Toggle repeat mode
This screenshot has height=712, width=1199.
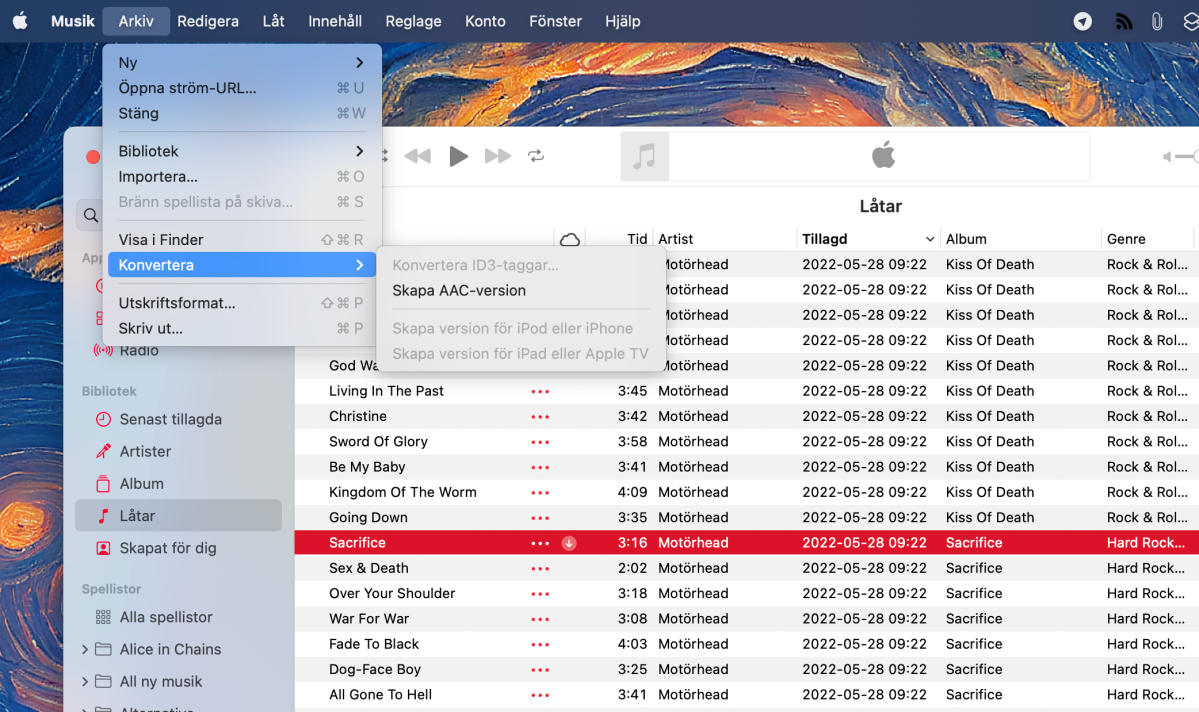[536, 156]
